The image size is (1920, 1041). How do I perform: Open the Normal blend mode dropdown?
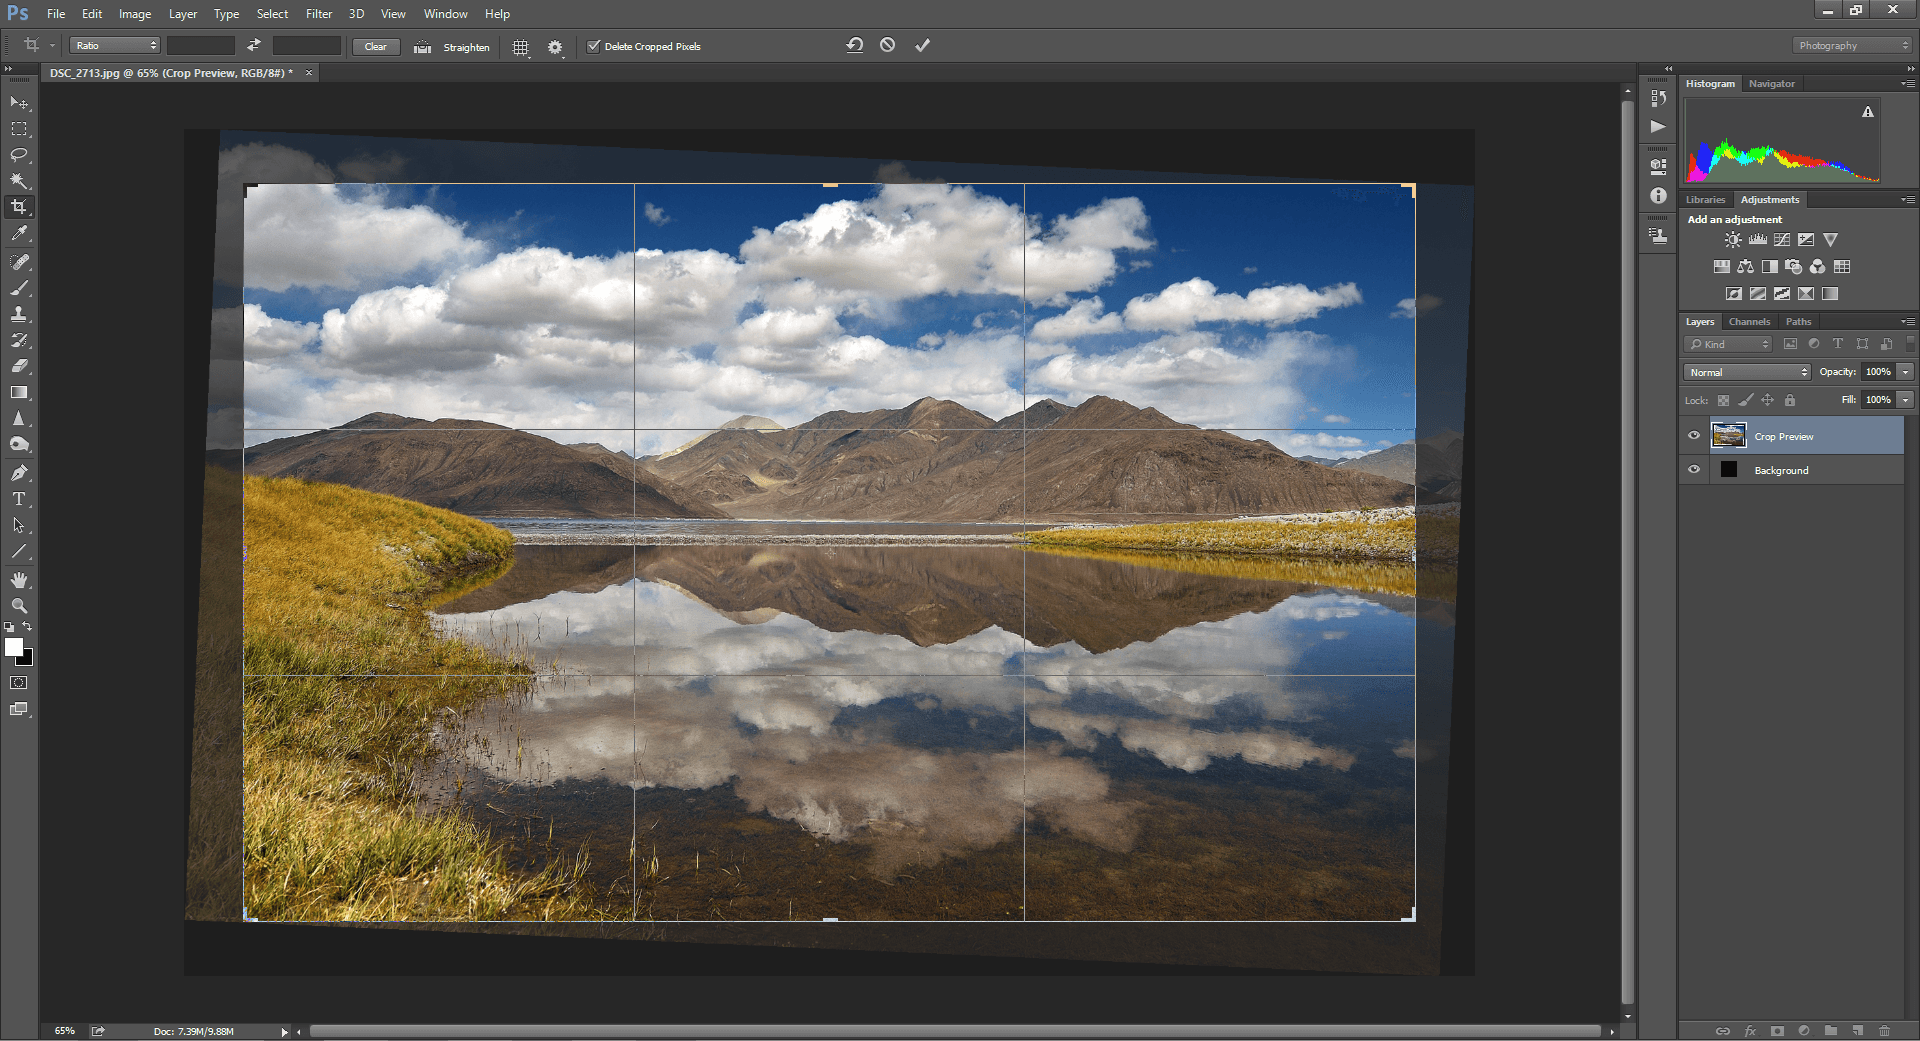pyautogui.click(x=1747, y=372)
